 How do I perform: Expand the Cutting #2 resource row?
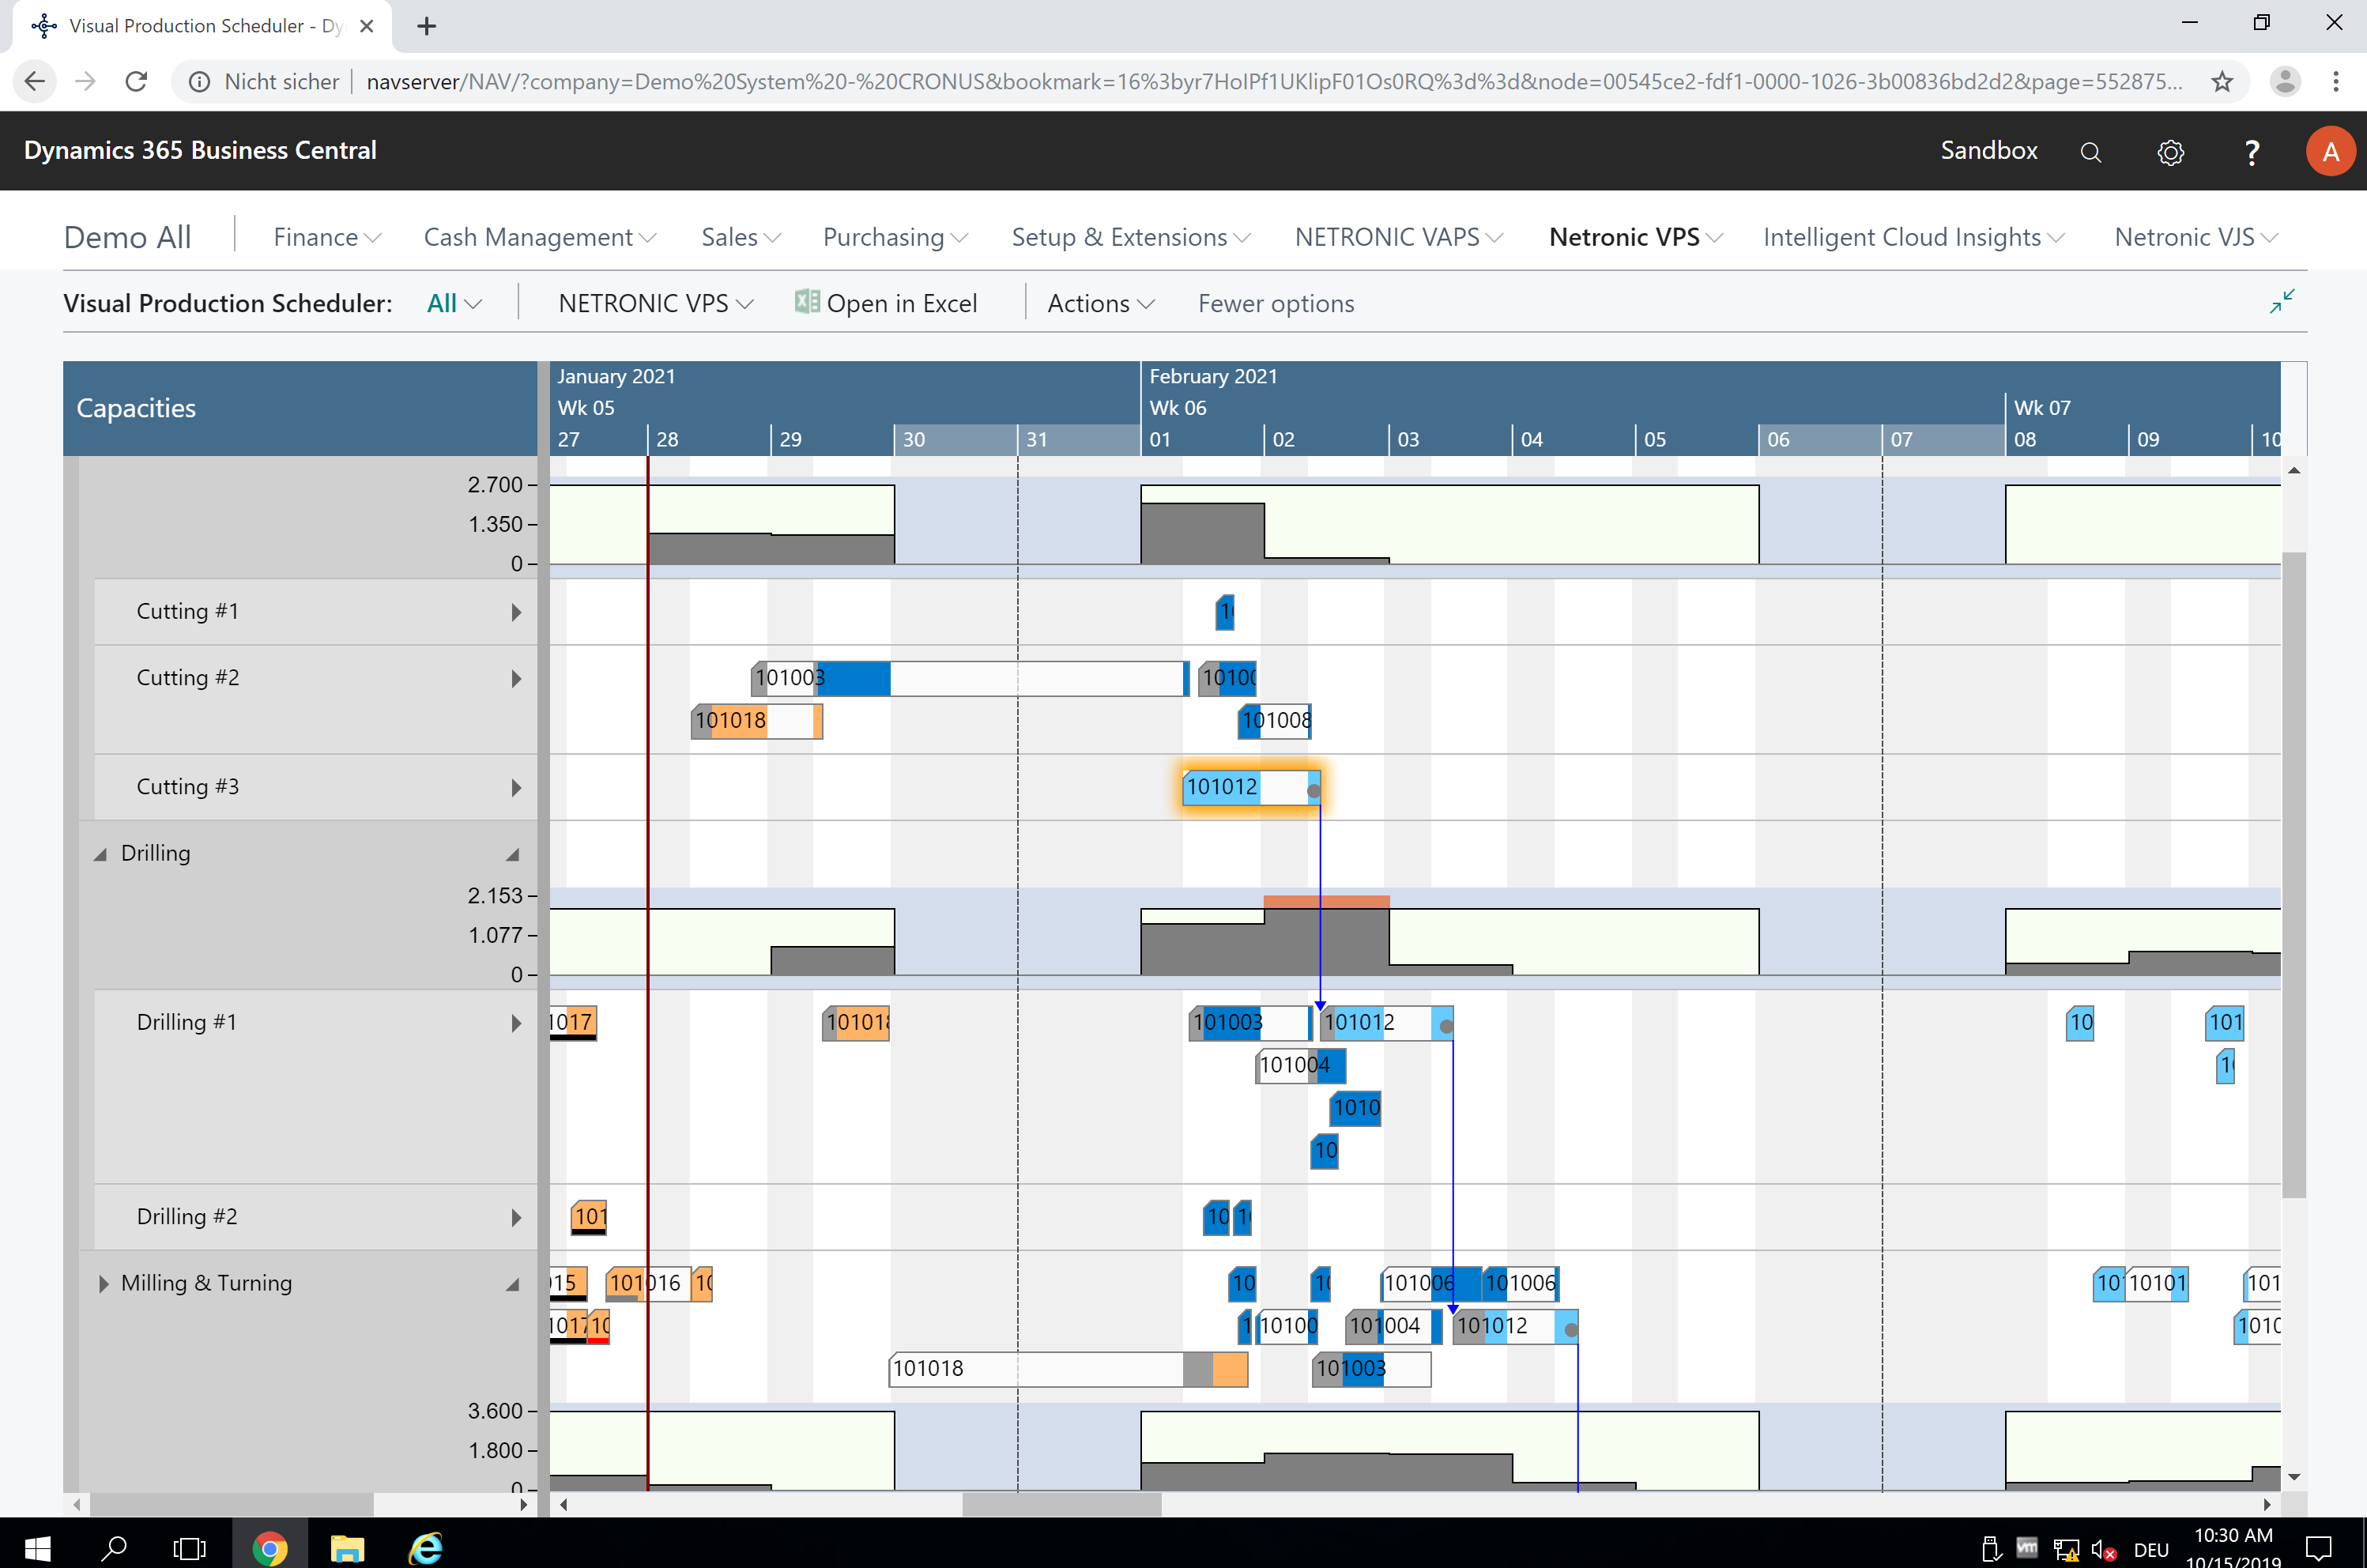(516, 677)
